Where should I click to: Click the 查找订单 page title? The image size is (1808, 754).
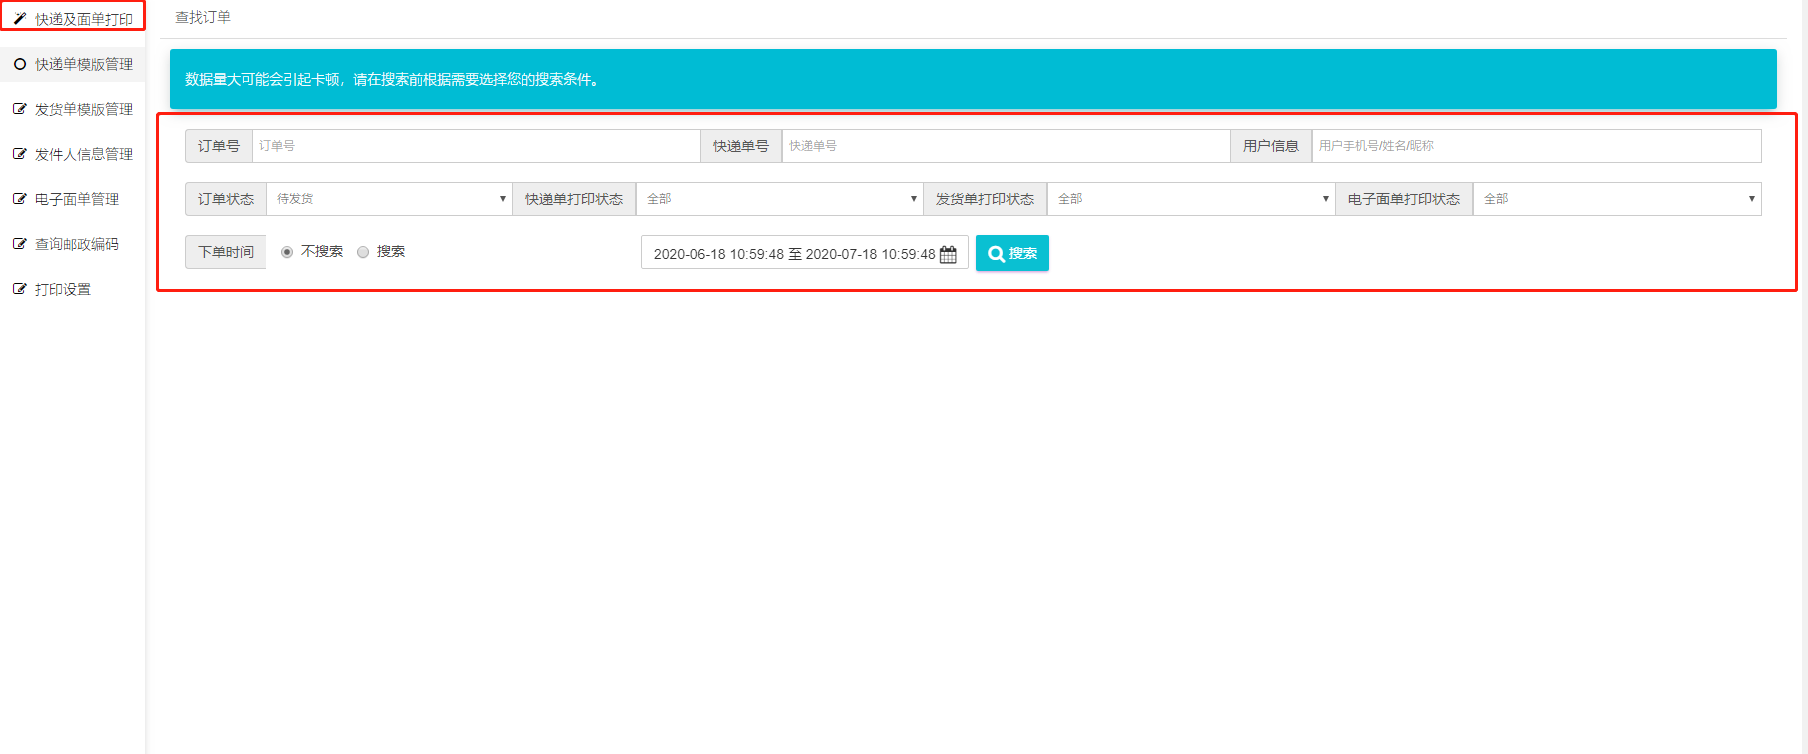pos(203,17)
